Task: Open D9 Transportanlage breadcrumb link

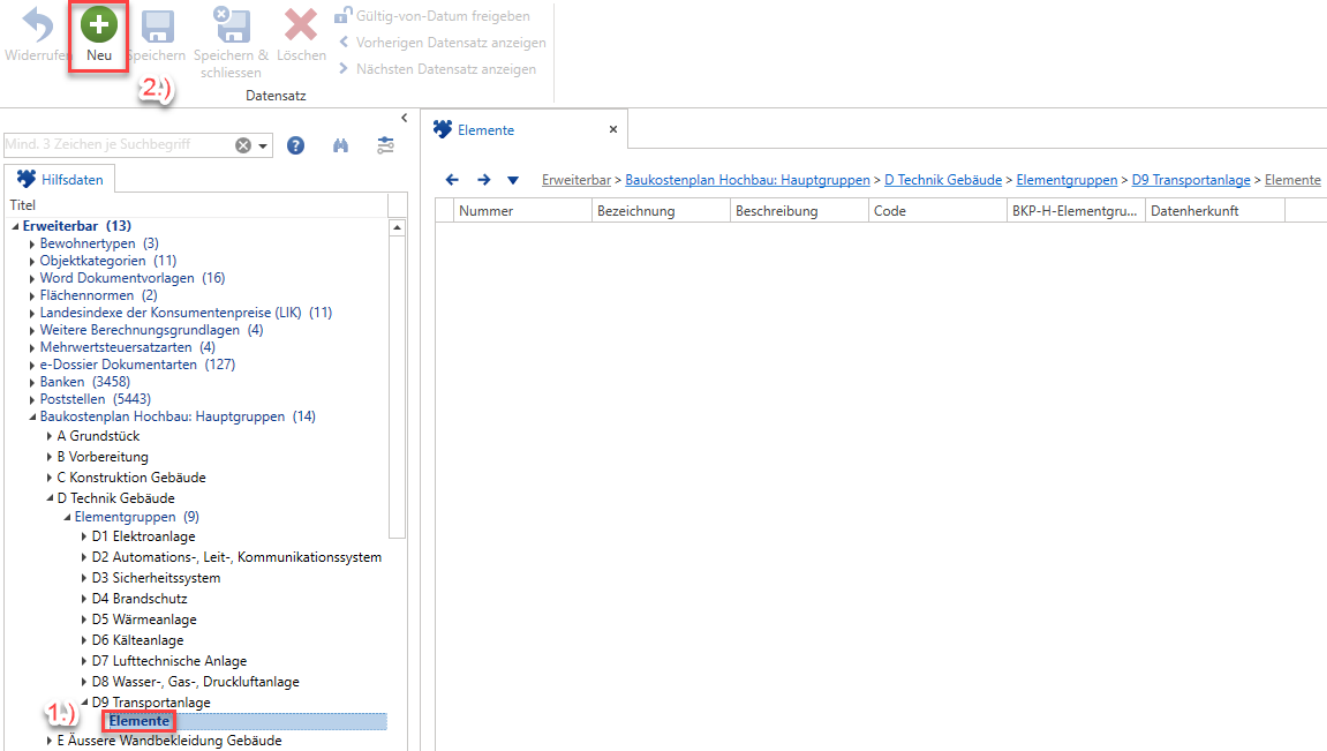Action: (1191, 180)
